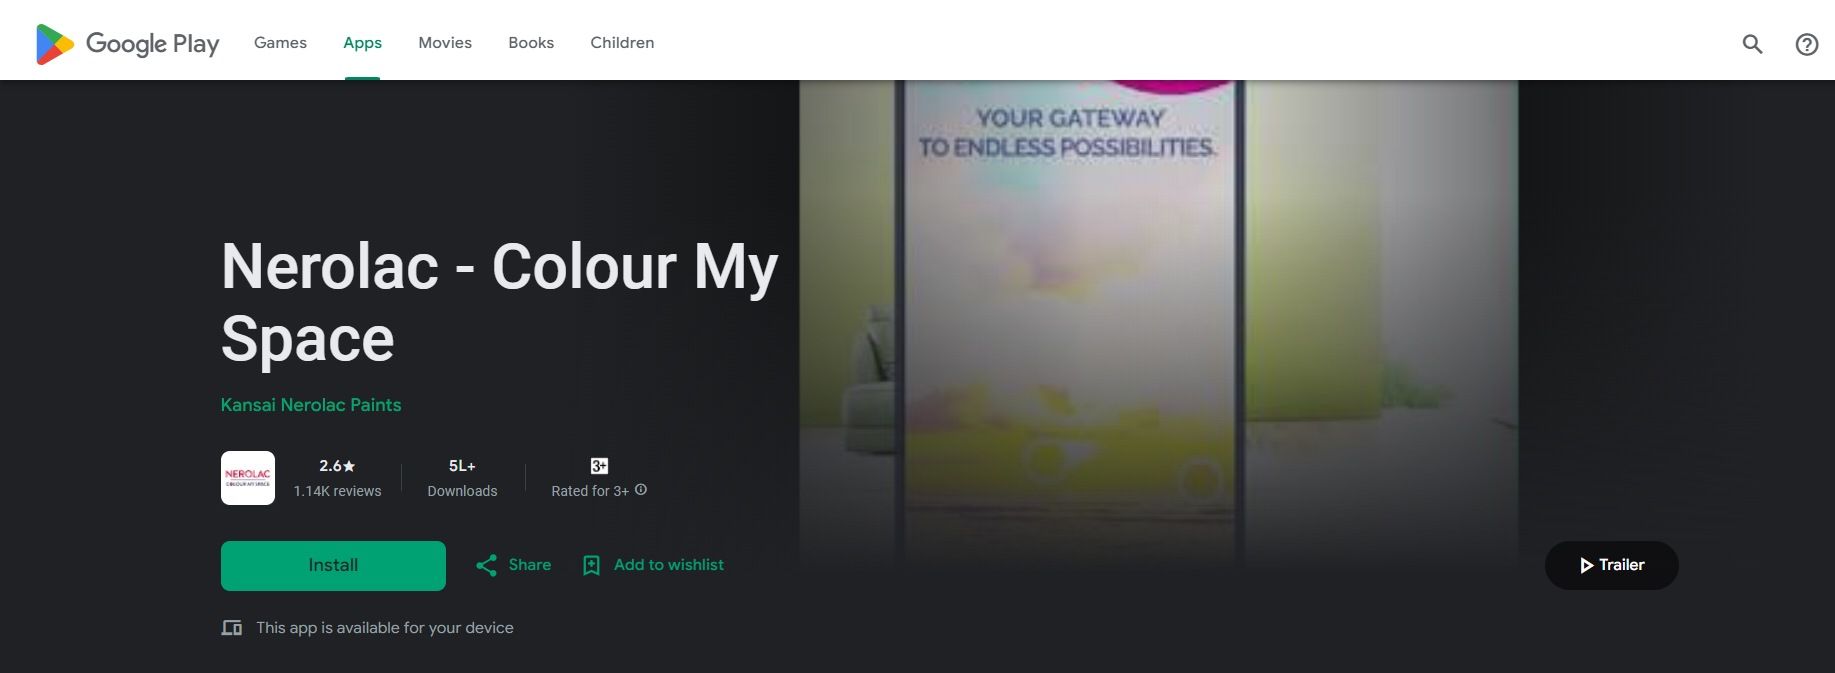Click the Nerolac app icon thumbnail
The width and height of the screenshot is (1835, 673).
coord(248,478)
